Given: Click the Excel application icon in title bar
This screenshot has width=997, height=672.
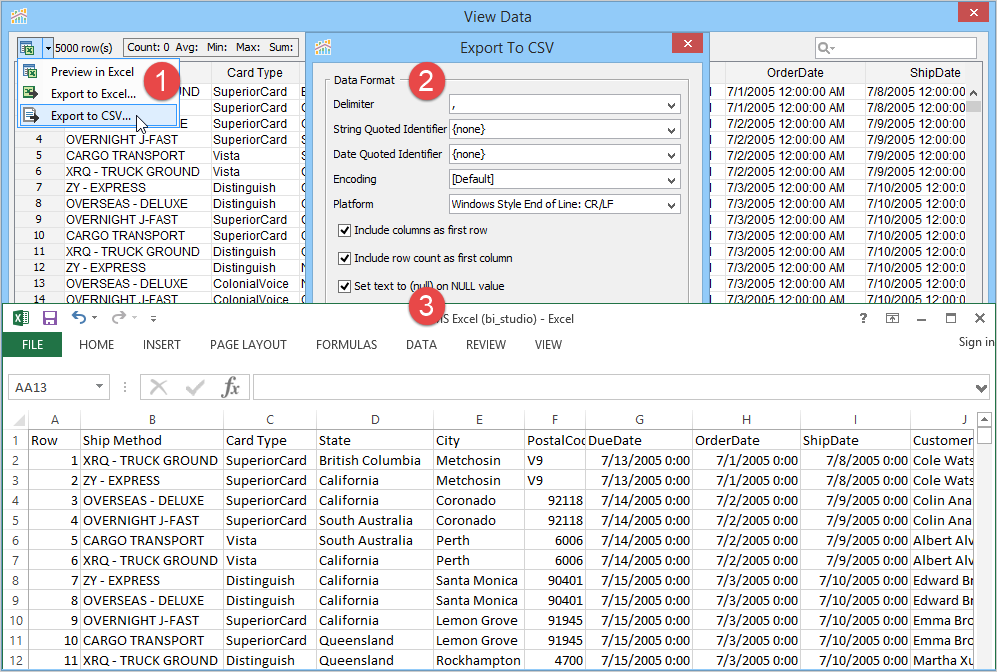Looking at the screenshot, I should (20, 318).
